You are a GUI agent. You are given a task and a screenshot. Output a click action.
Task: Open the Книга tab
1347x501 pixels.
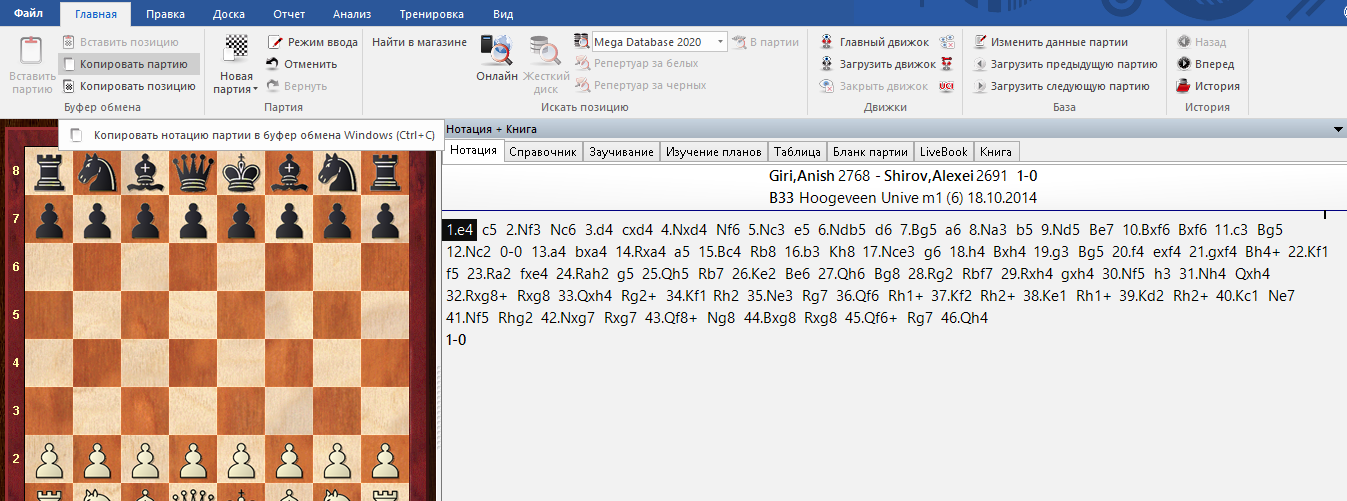tap(995, 152)
